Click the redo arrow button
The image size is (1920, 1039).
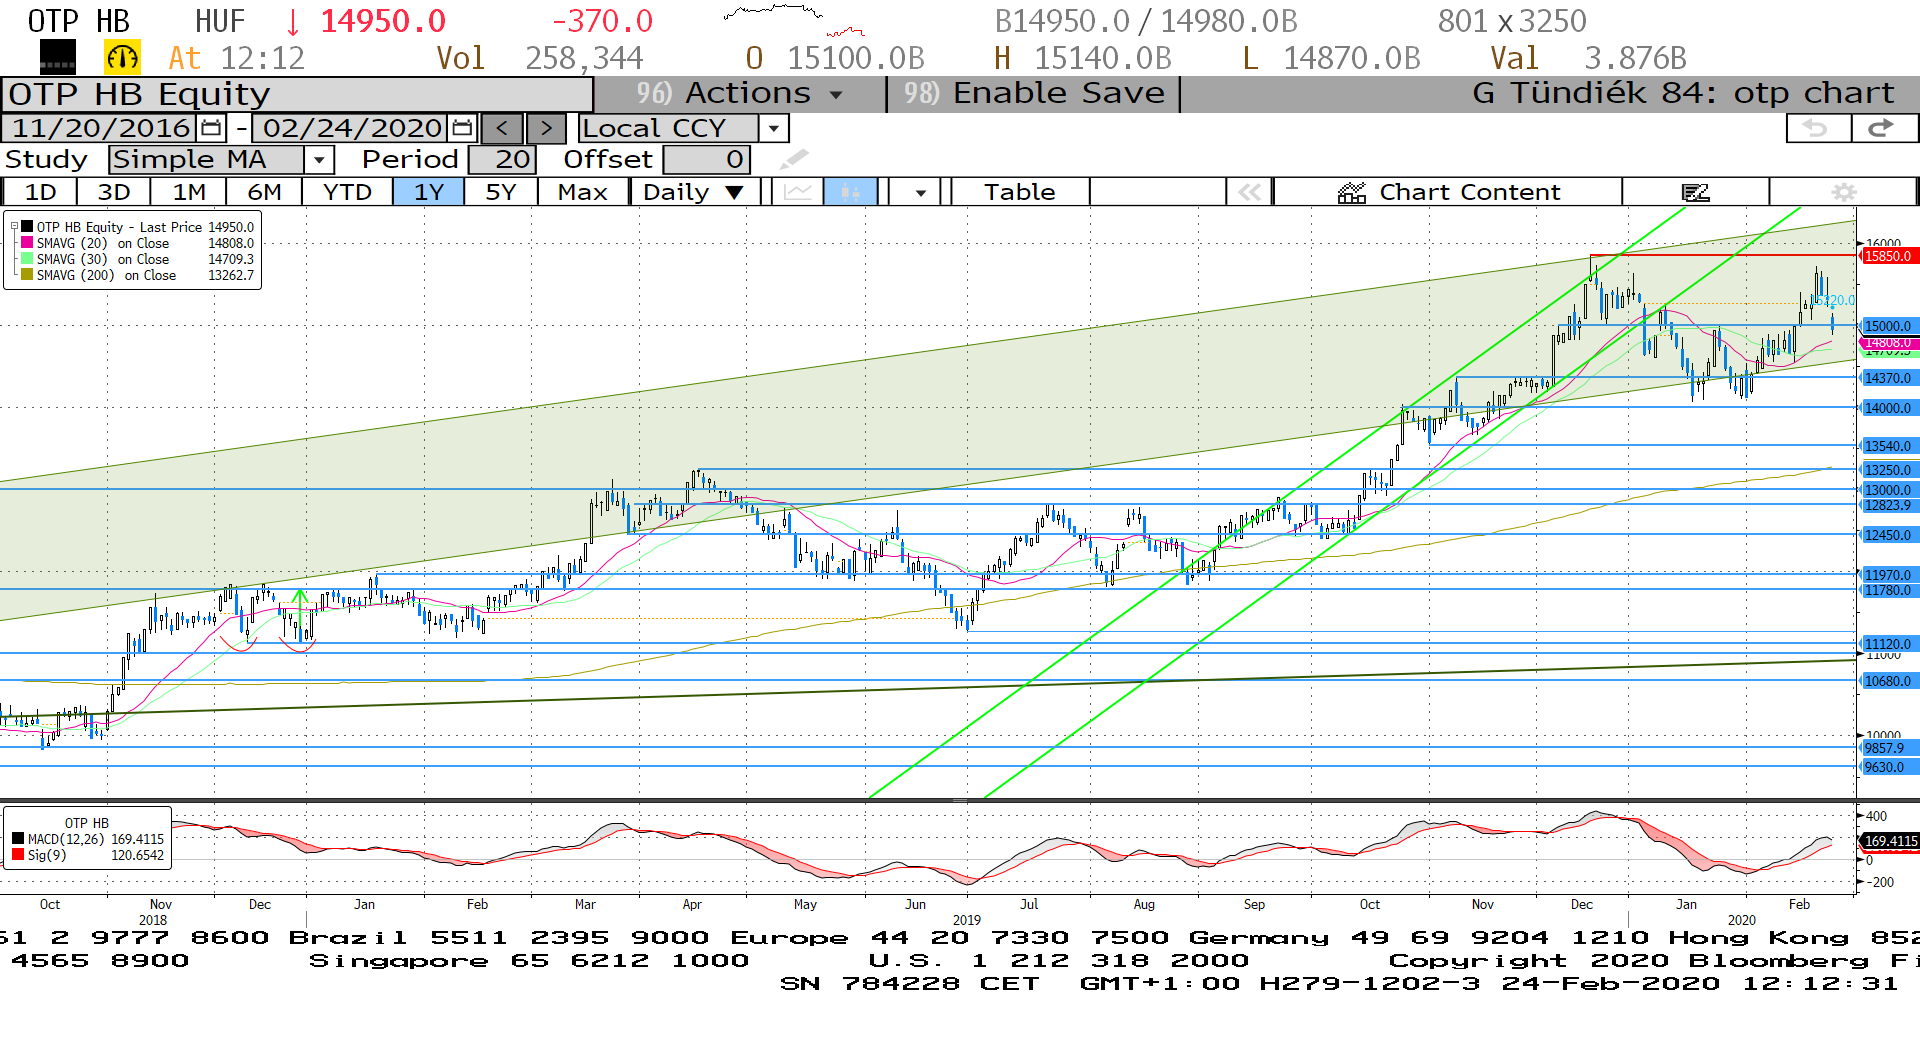[x=1884, y=128]
